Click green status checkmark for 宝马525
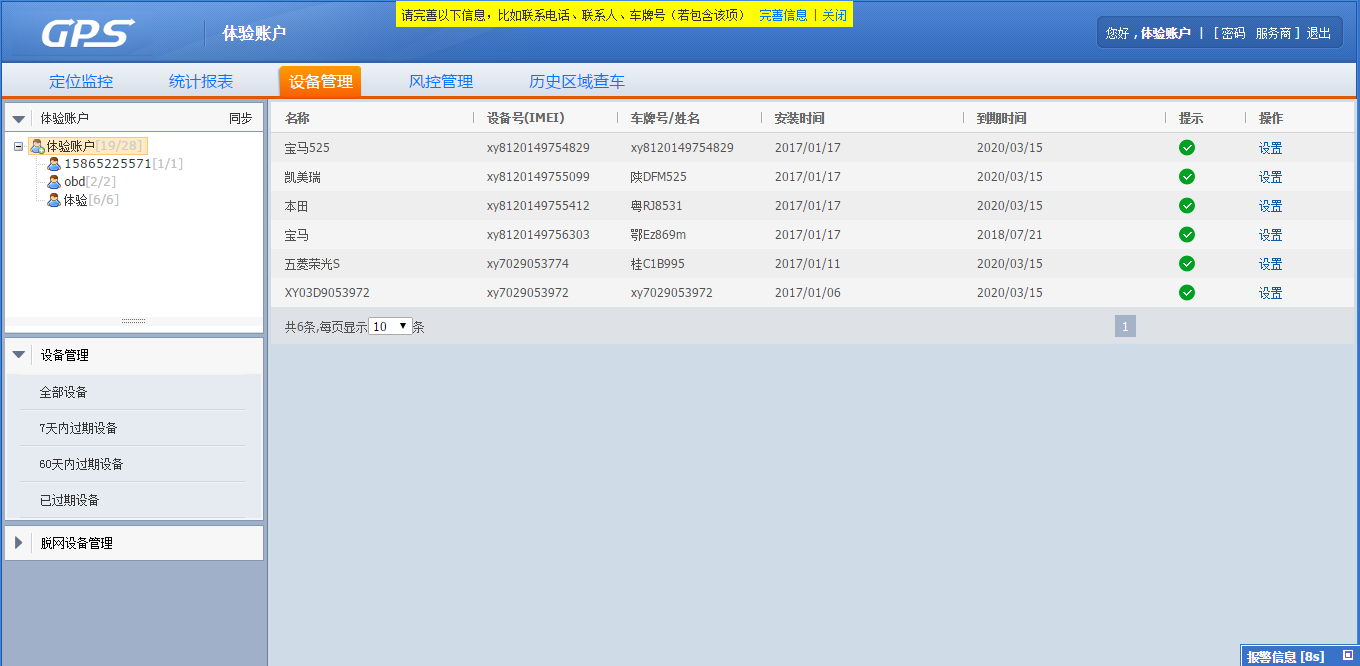Image resolution: width=1360 pixels, height=666 pixels. [1187, 148]
